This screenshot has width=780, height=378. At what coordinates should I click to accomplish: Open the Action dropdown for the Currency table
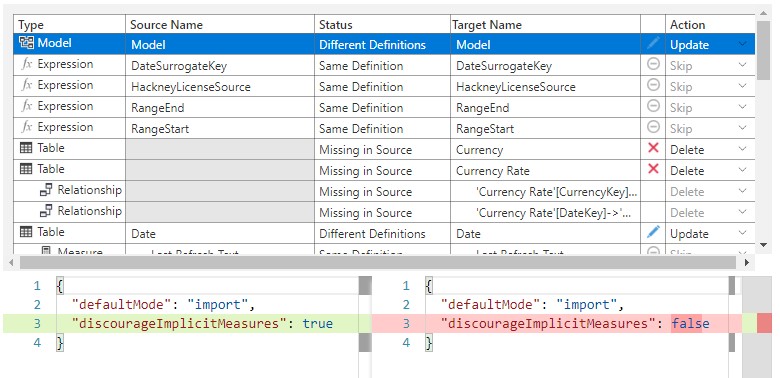743,149
